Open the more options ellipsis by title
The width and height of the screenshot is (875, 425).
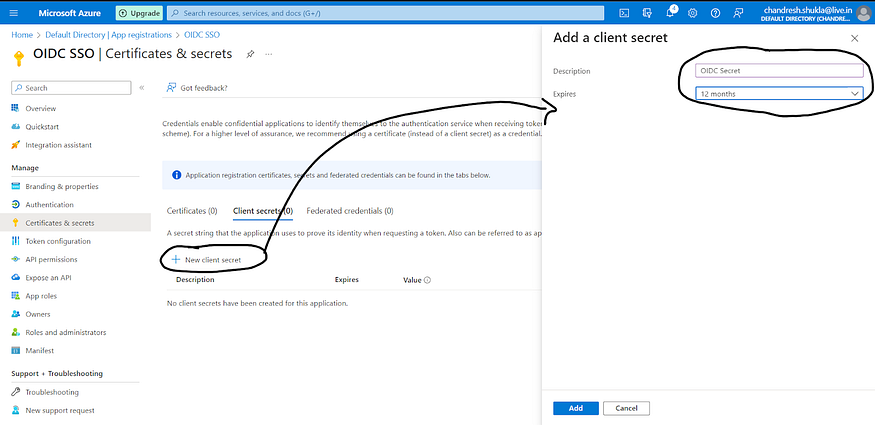[x=269, y=54]
